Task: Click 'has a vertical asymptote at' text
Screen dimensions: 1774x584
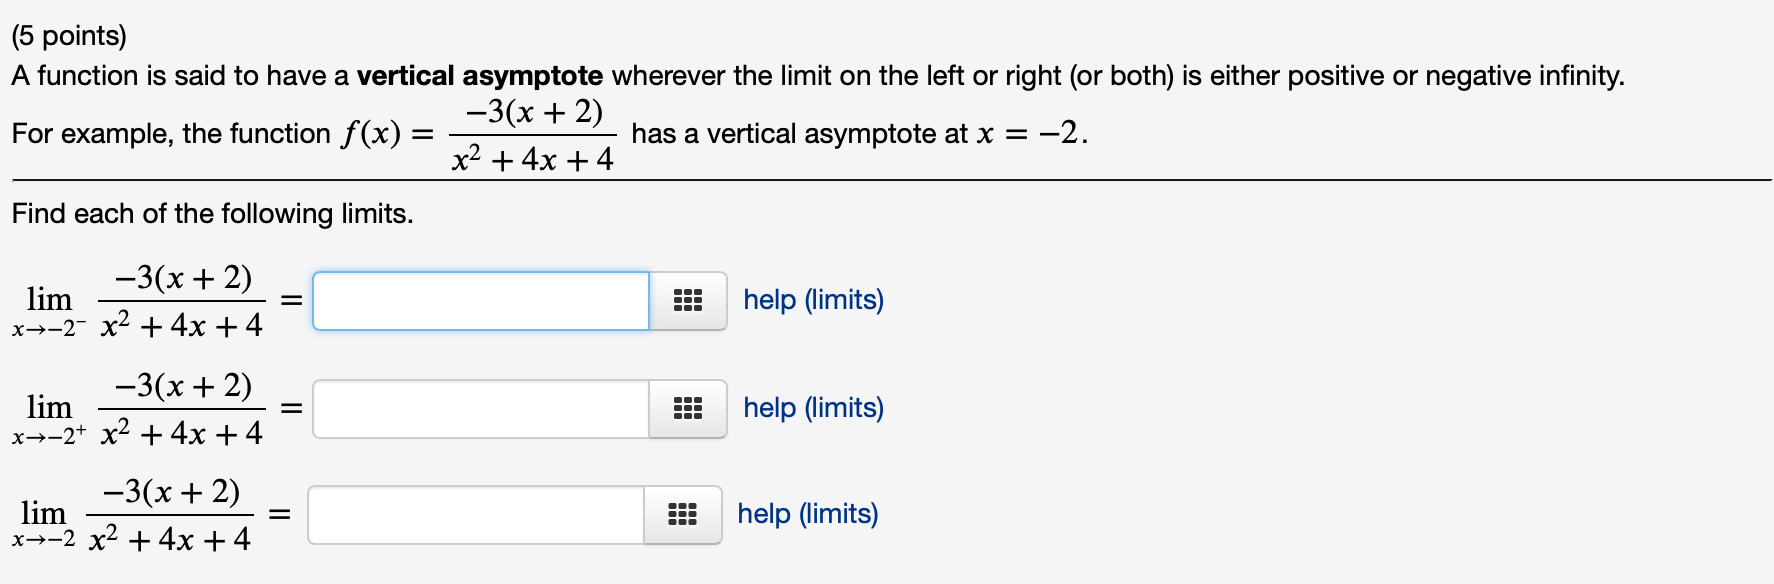Action: [x=800, y=134]
